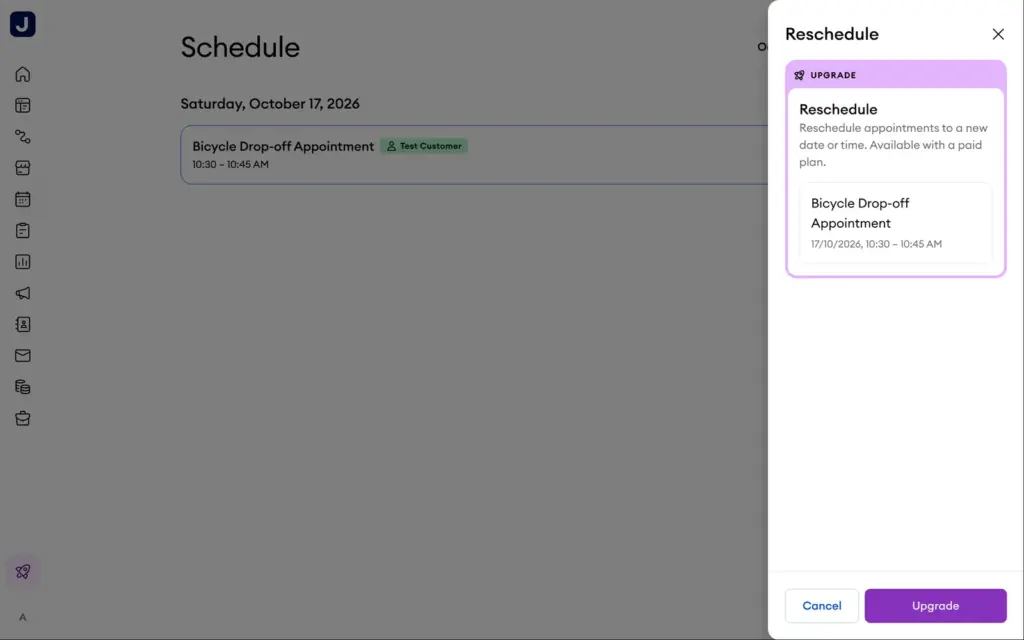Open the mail envelope sidebar icon
Viewport: 1024px width, 640px height.
23,356
